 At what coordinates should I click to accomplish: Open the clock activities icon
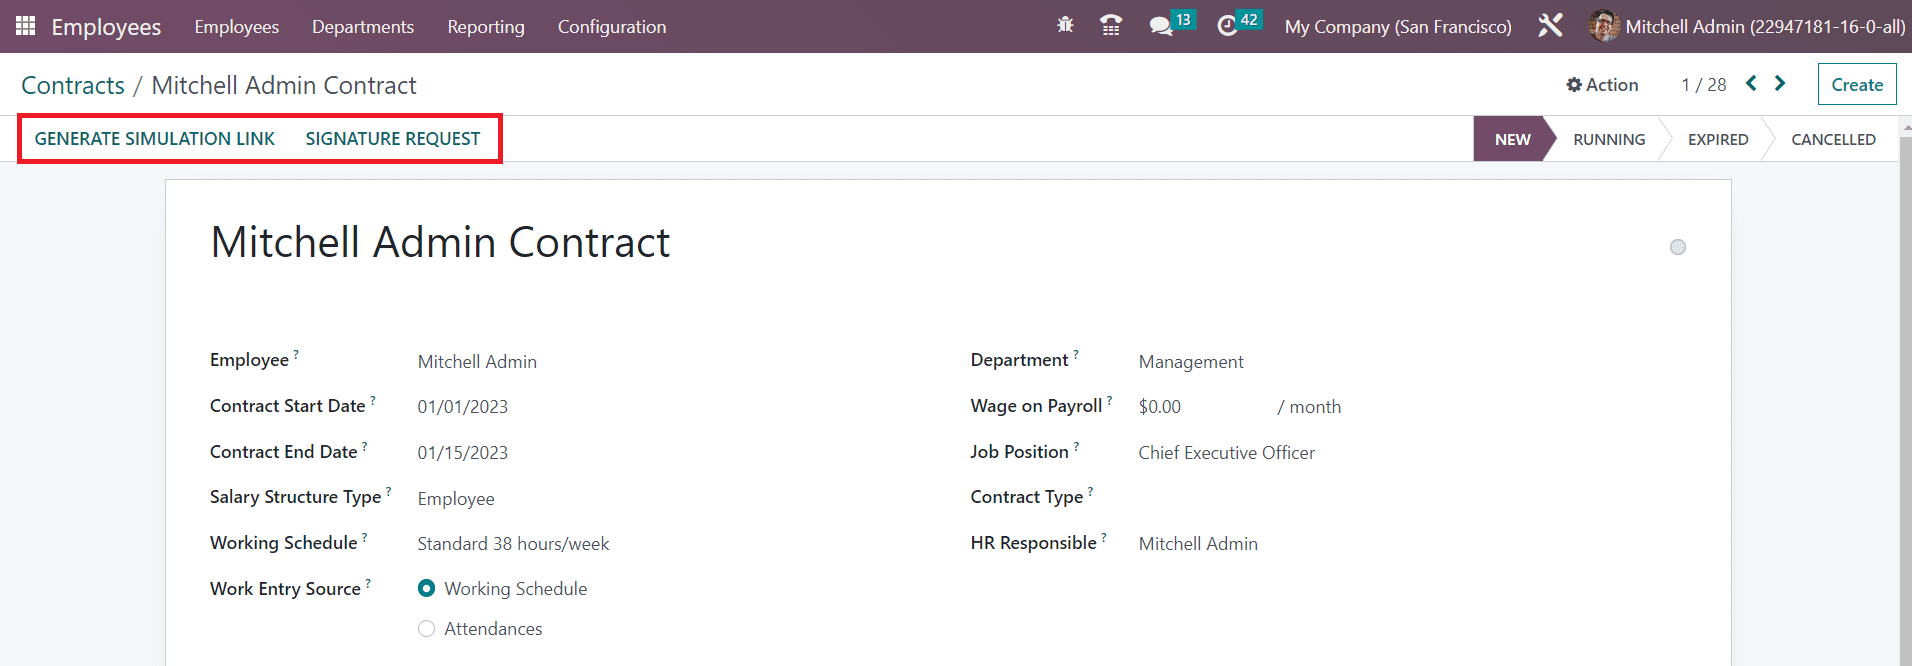[x=1227, y=26]
